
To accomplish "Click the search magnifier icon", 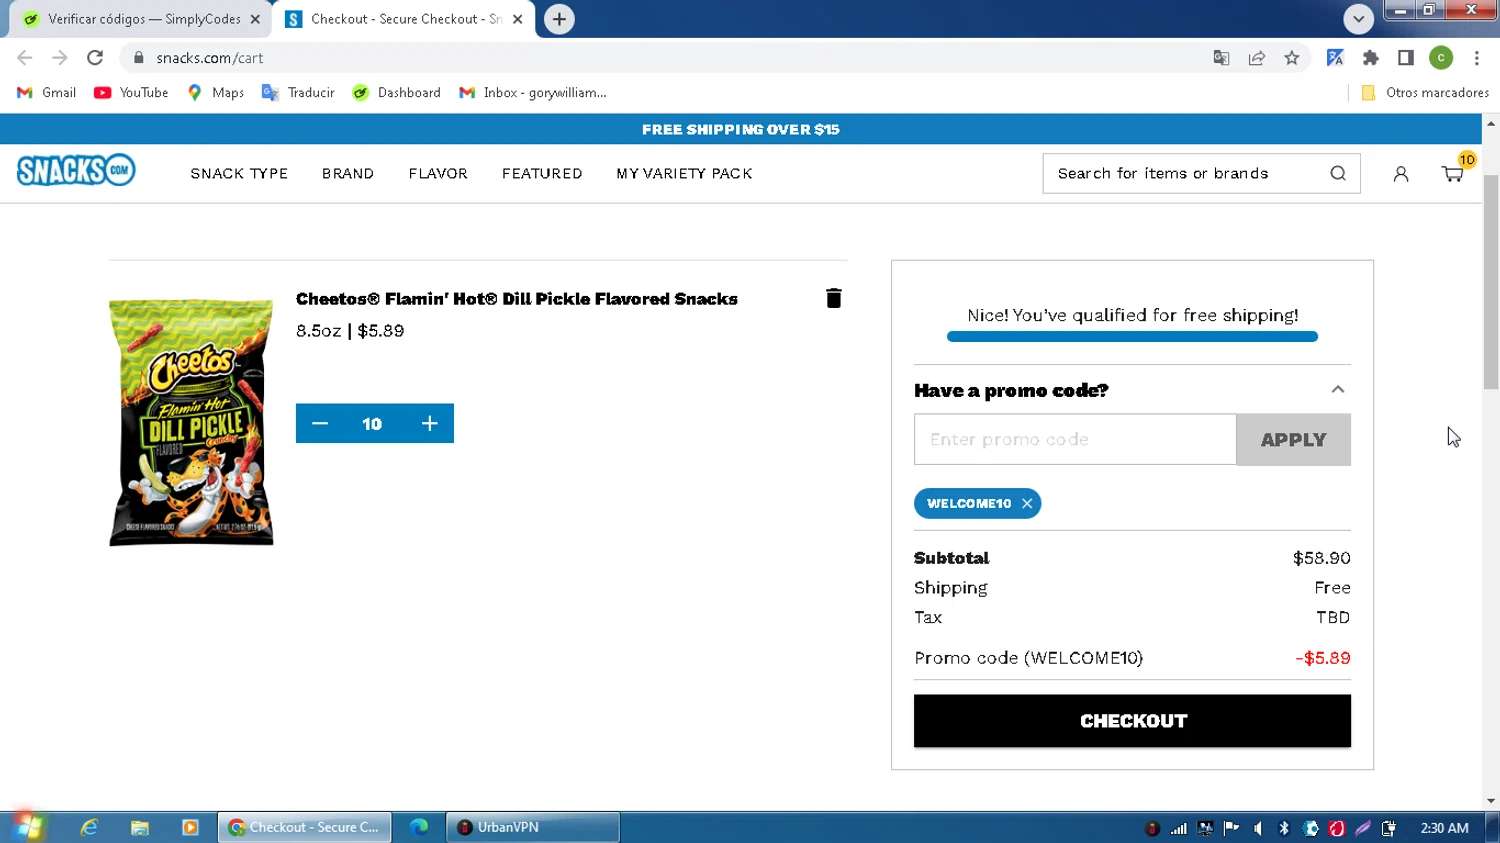I will coord(1338,173).
